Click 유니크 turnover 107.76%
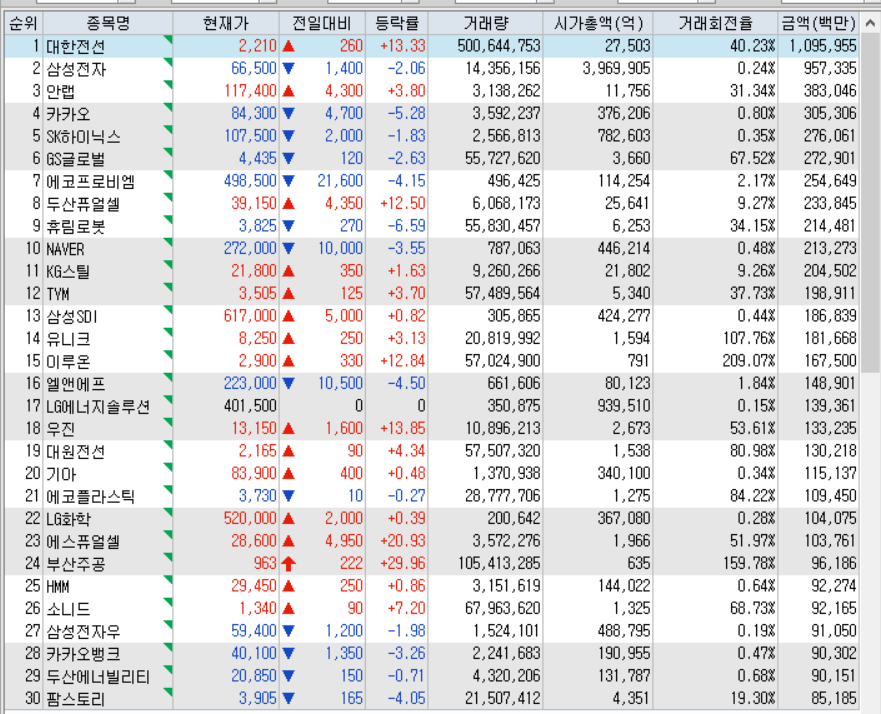 [x=748, y=338]
